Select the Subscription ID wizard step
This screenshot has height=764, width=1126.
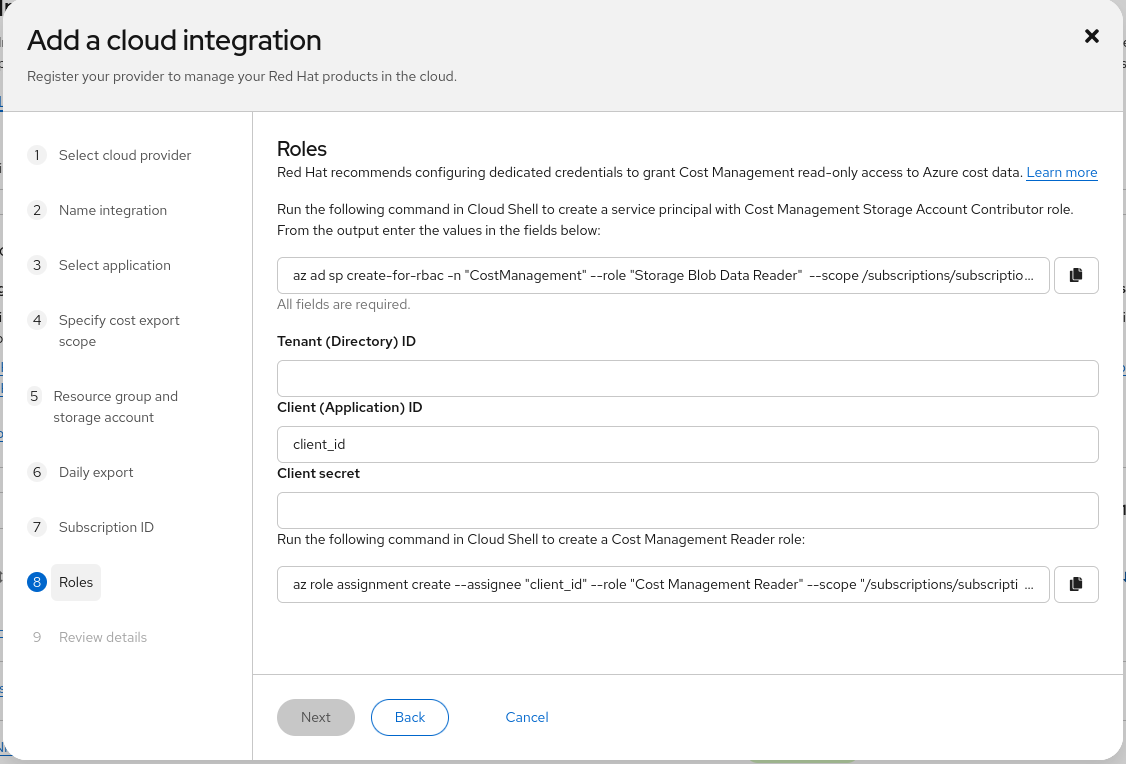coord(105,527)
